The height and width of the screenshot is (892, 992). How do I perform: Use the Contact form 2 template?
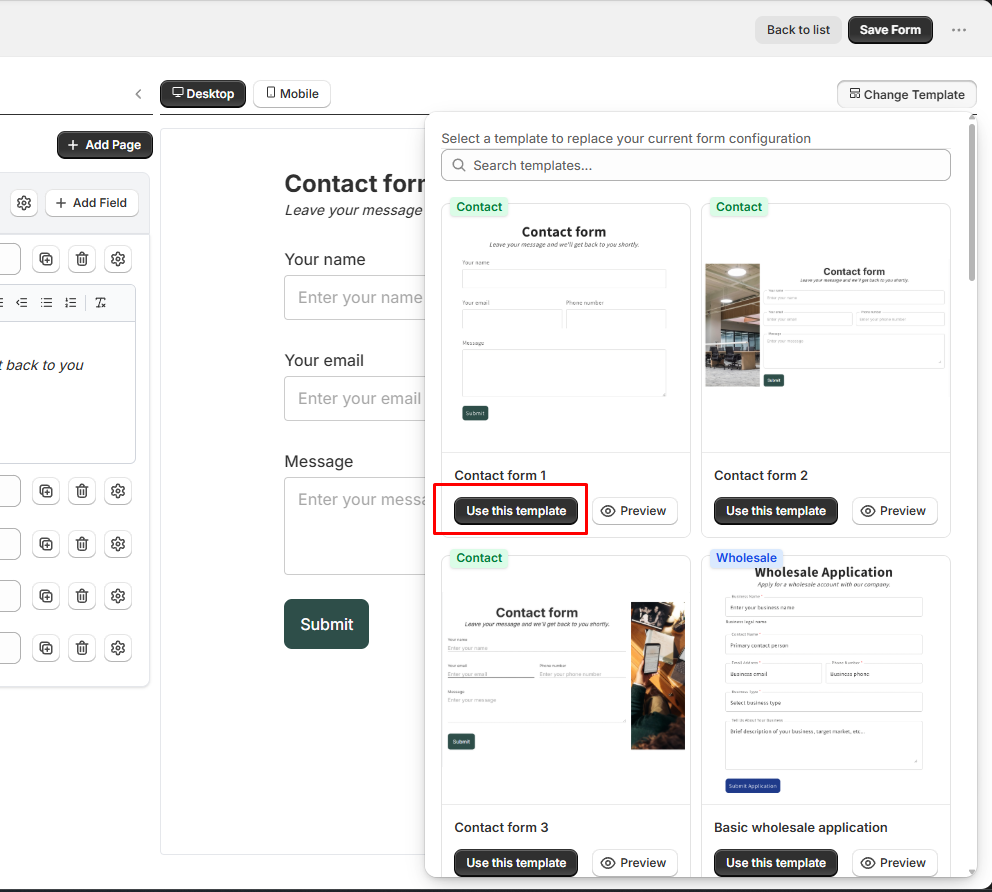tap(776, 511)
